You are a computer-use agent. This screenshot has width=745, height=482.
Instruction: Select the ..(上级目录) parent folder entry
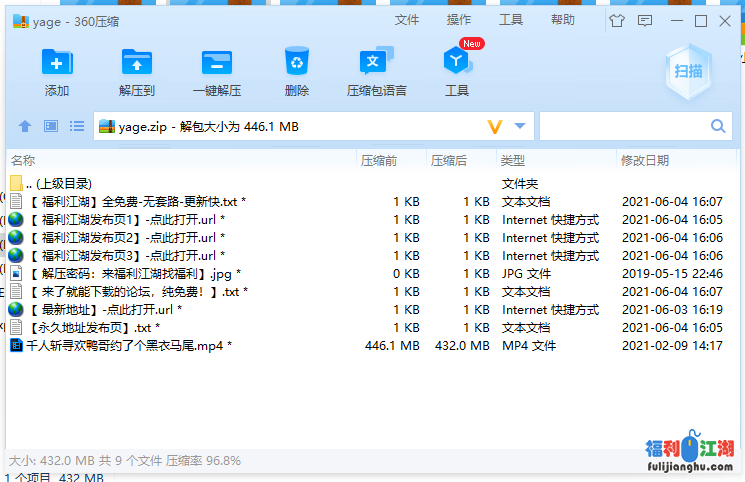click(x=60, y=184)
